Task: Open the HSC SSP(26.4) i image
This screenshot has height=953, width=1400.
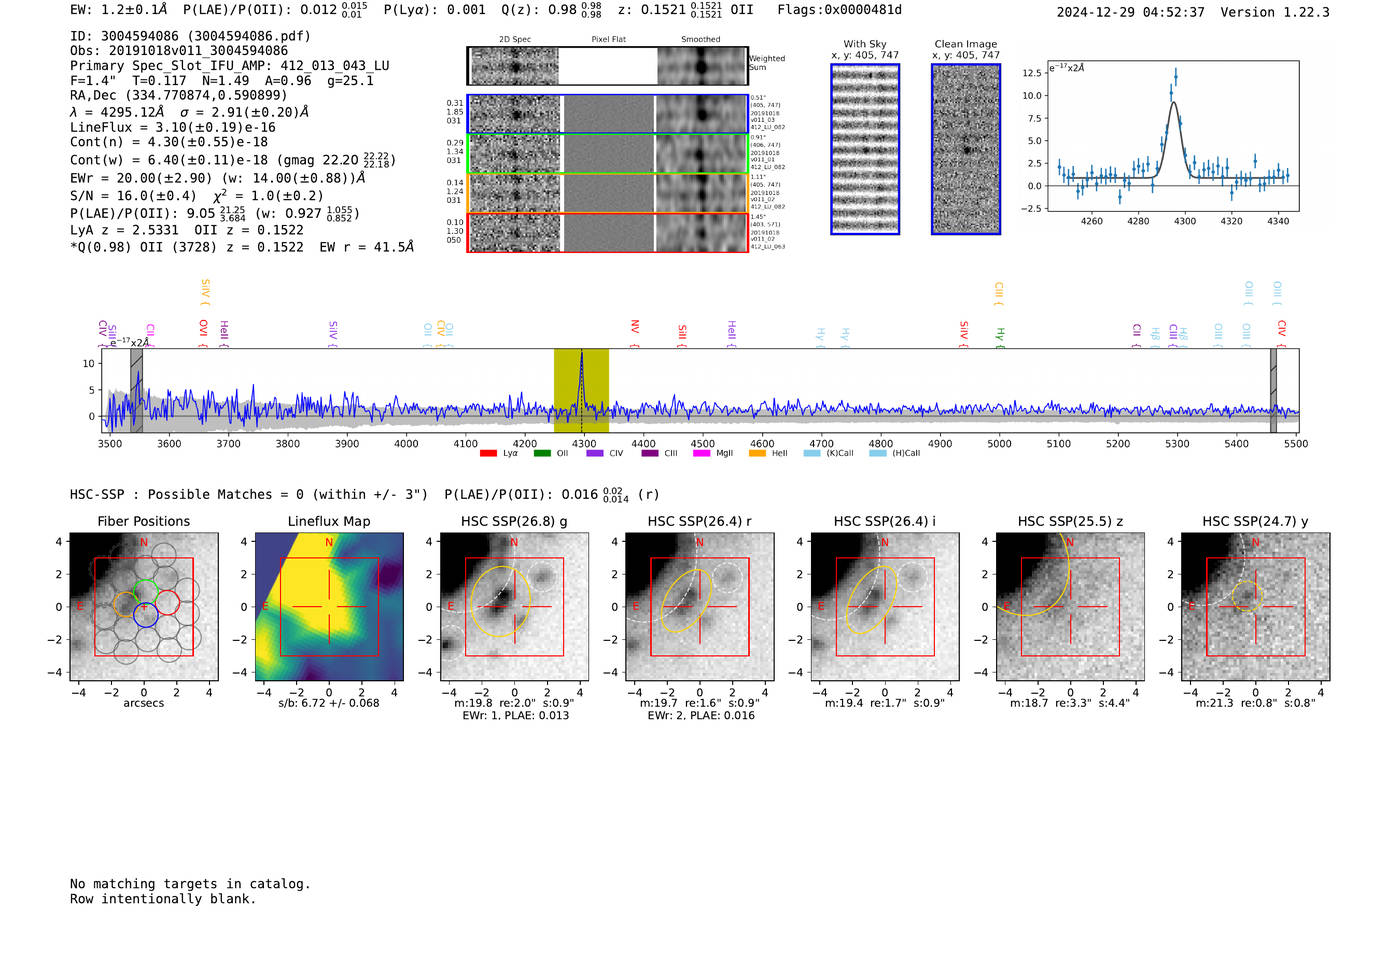Action: 885,607
